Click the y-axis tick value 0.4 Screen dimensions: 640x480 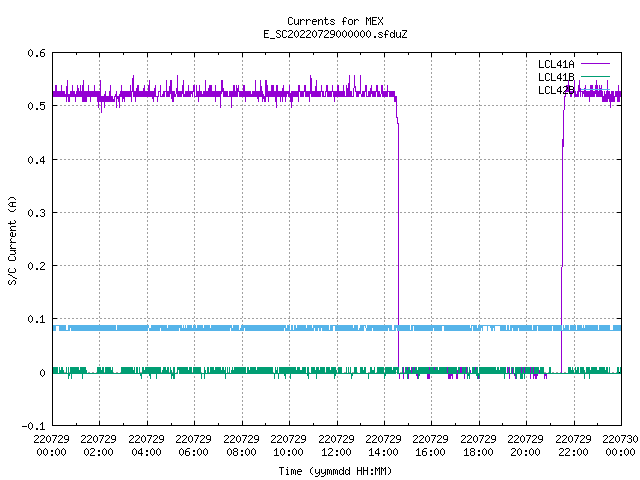tap(36, 160)
